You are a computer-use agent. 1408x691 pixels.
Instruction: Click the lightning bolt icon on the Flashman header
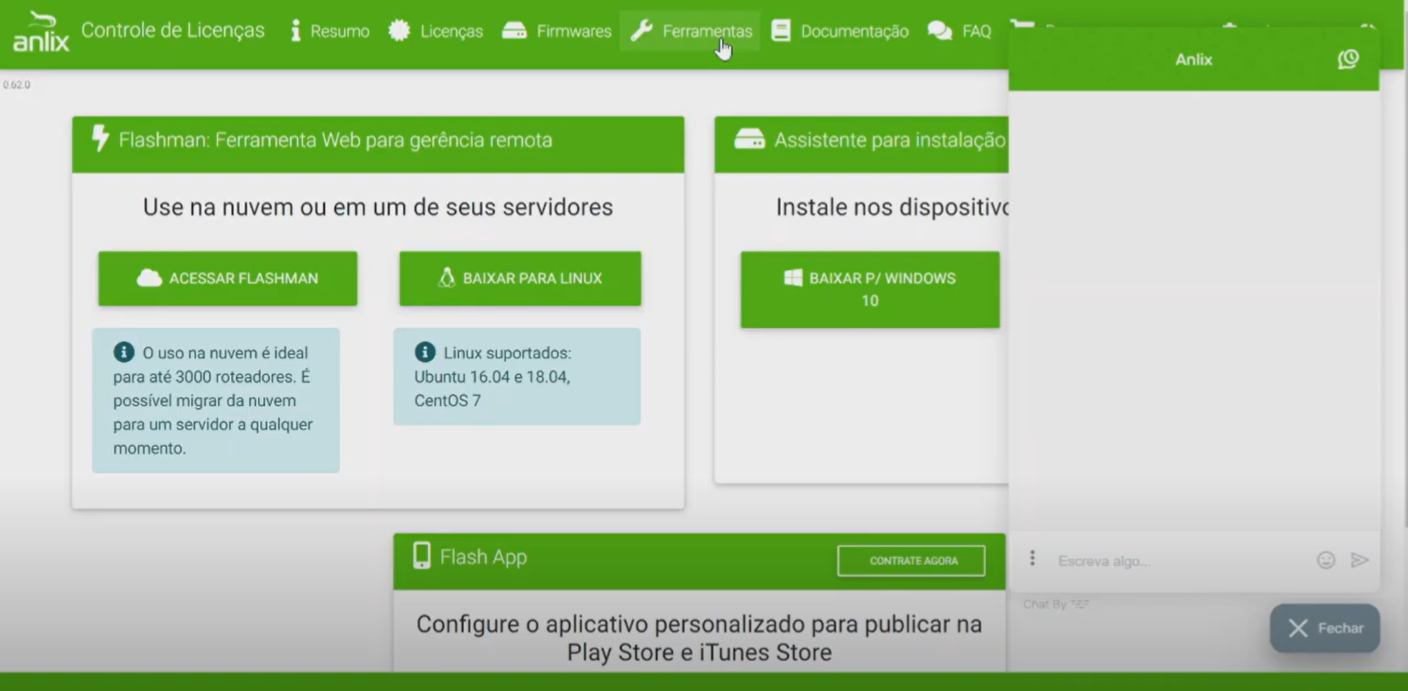[99, 140]
